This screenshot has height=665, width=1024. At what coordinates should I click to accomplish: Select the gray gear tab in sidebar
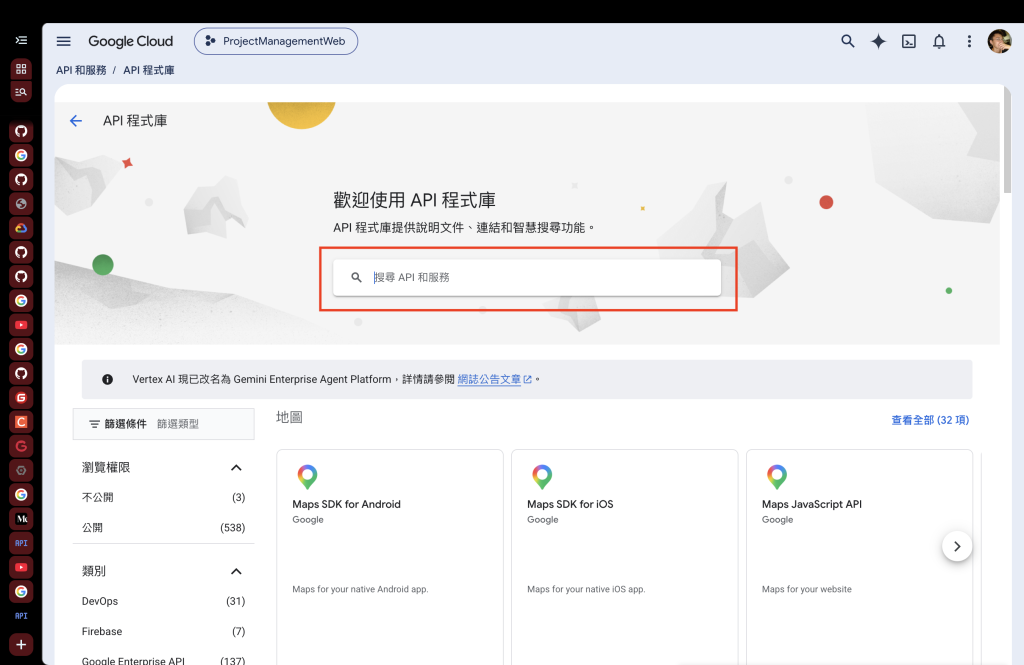21,470
